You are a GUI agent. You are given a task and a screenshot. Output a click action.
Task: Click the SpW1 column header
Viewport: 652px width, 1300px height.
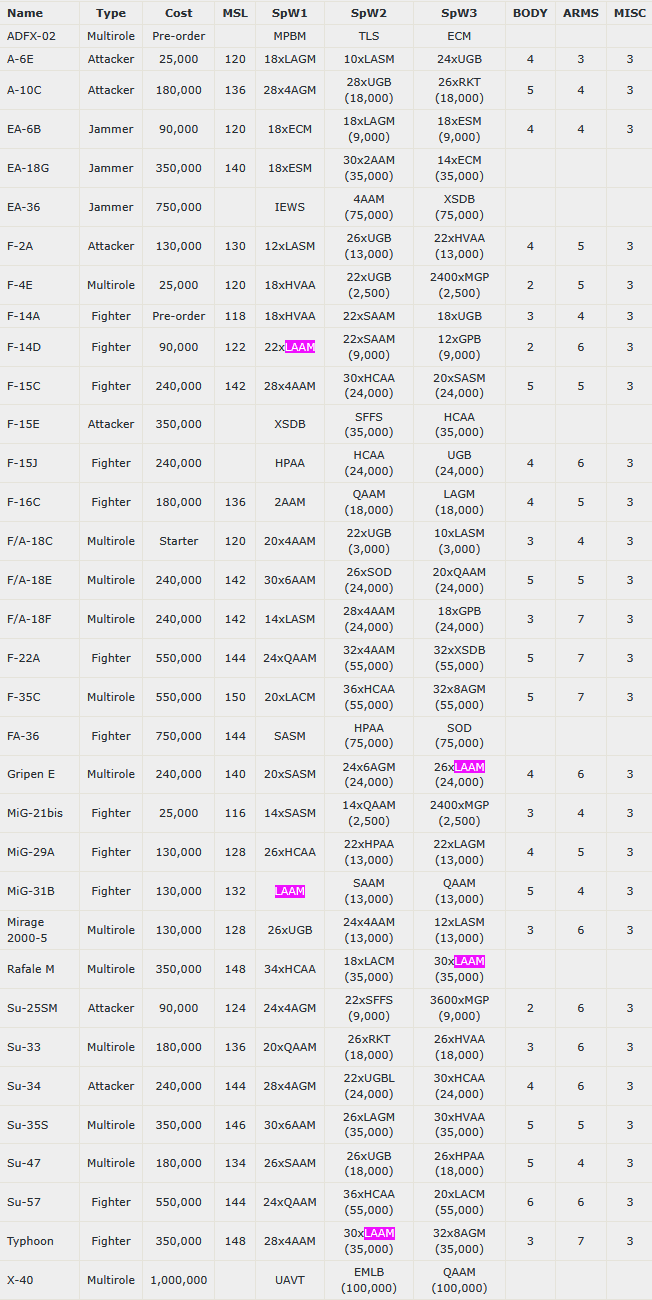click(290, 13)
